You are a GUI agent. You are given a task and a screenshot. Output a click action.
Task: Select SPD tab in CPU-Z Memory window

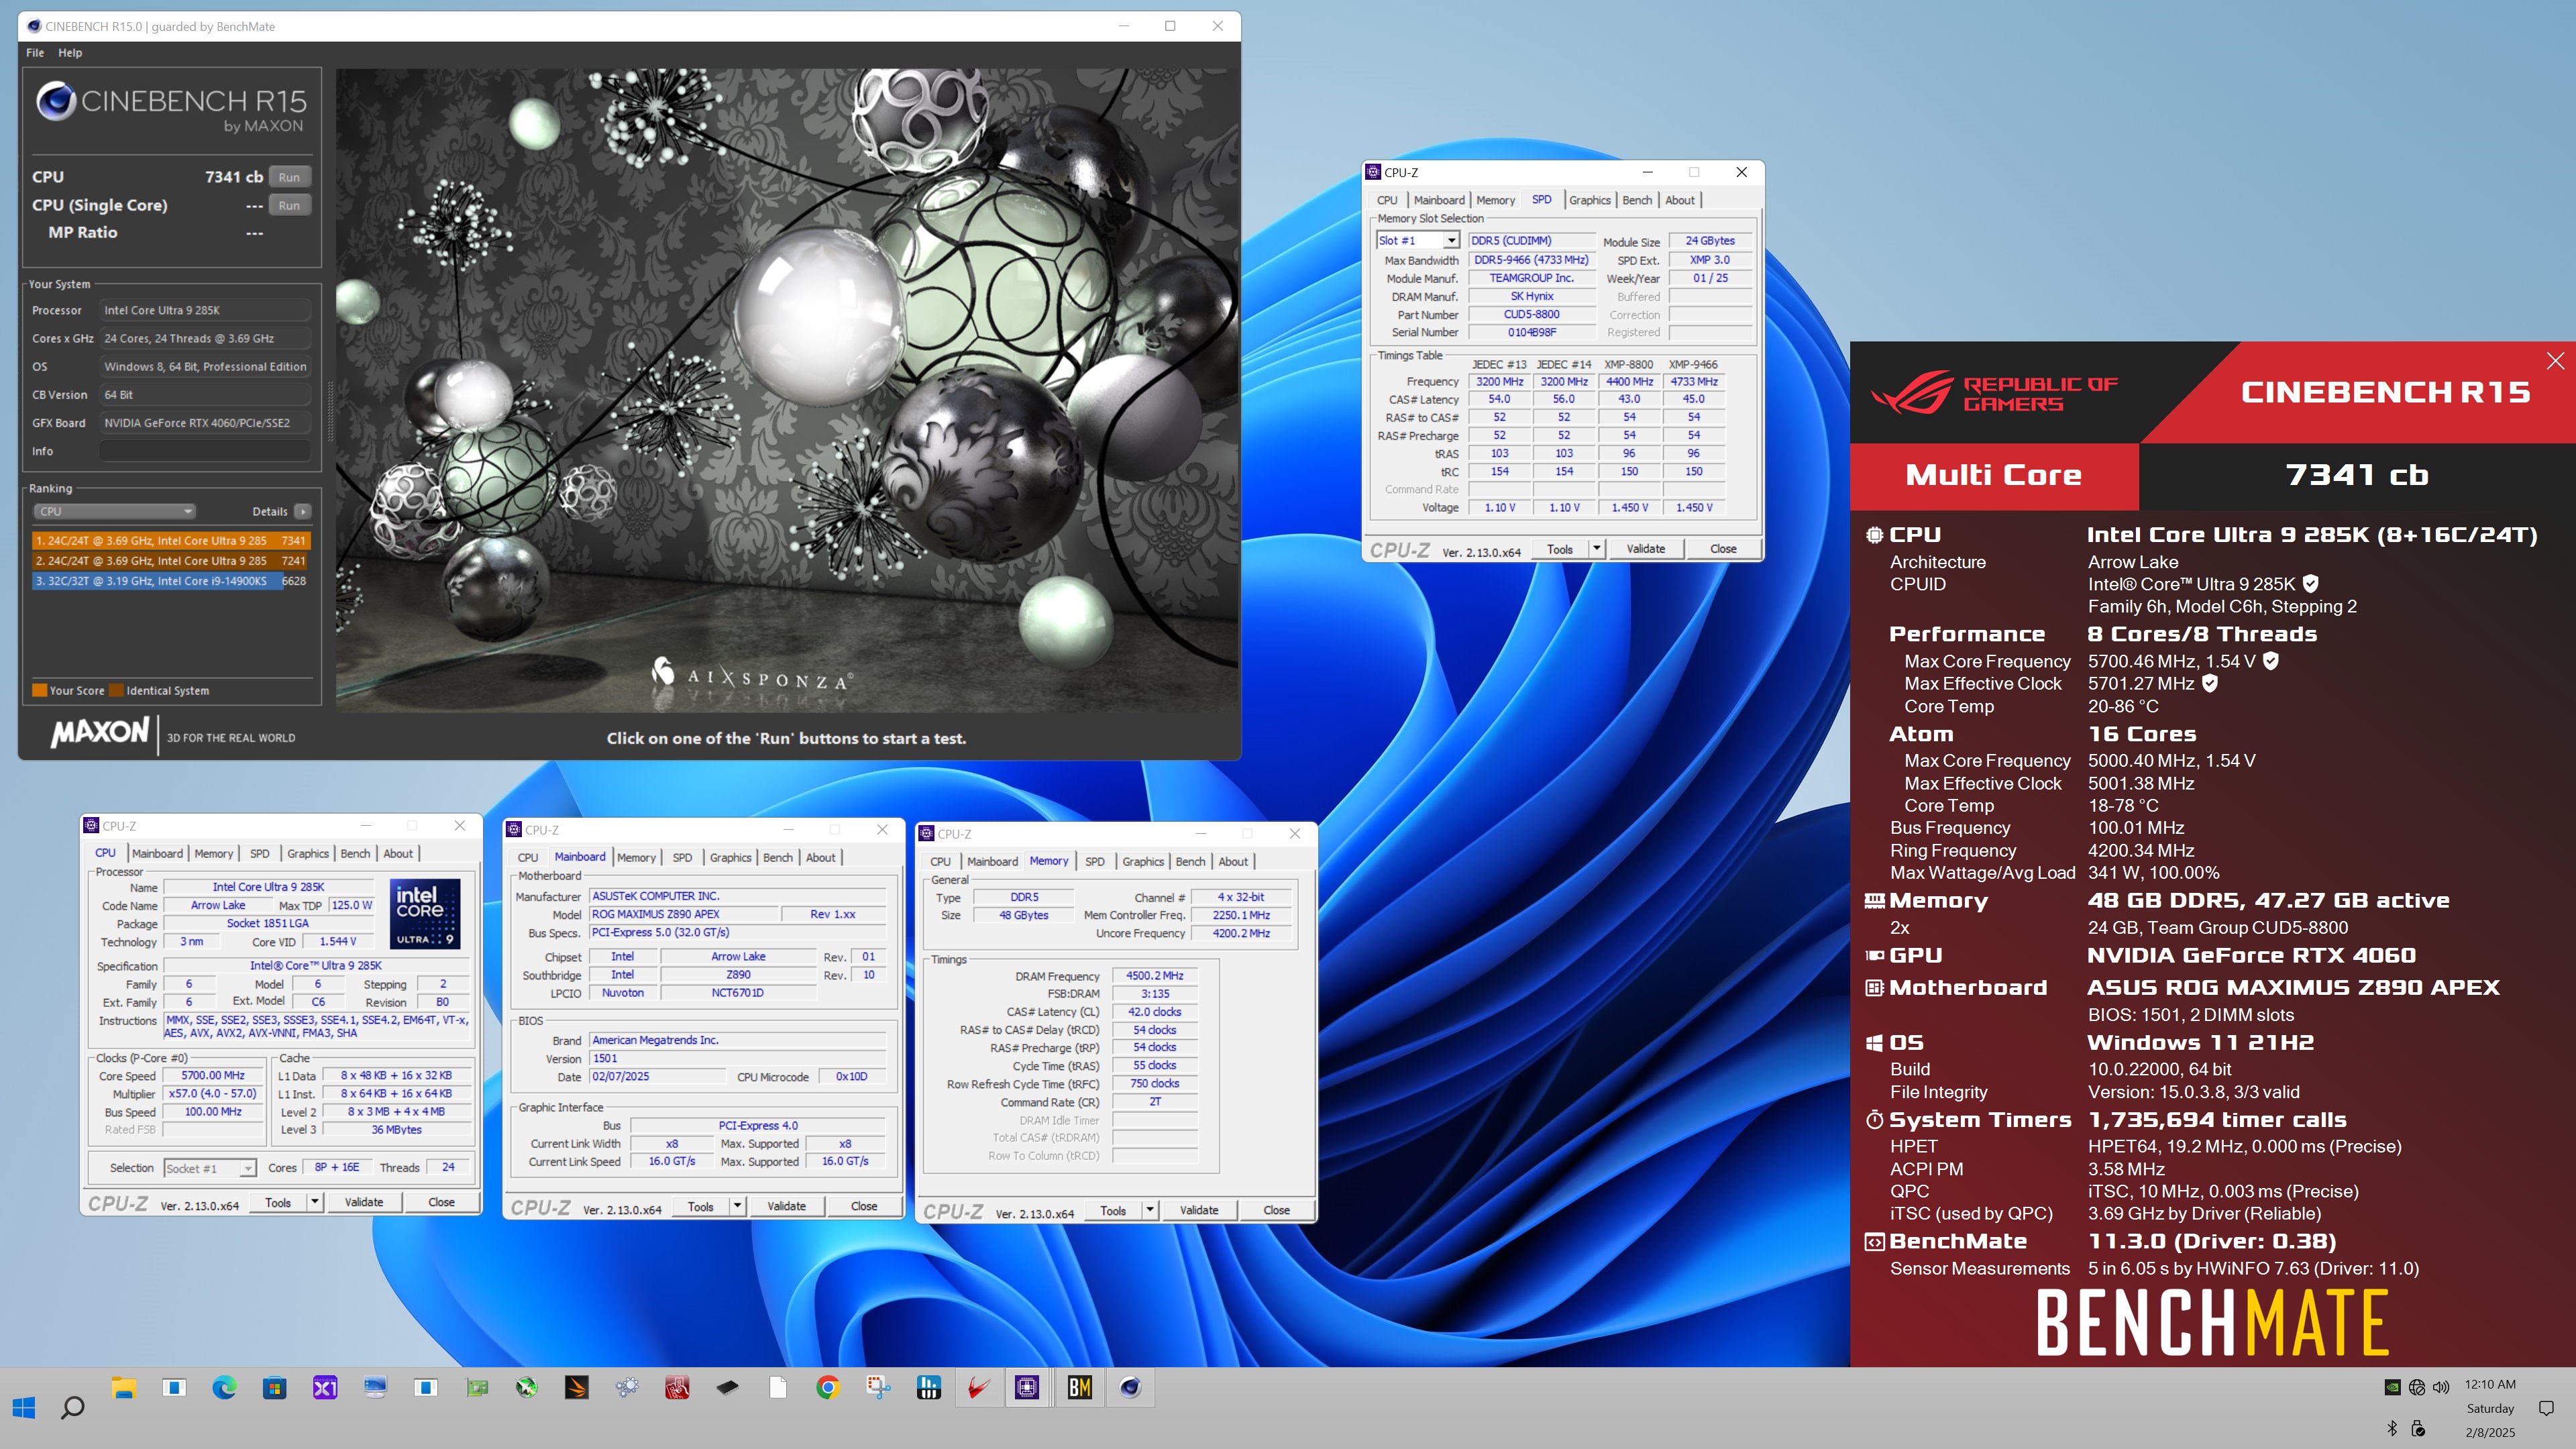click(1095, 861)
